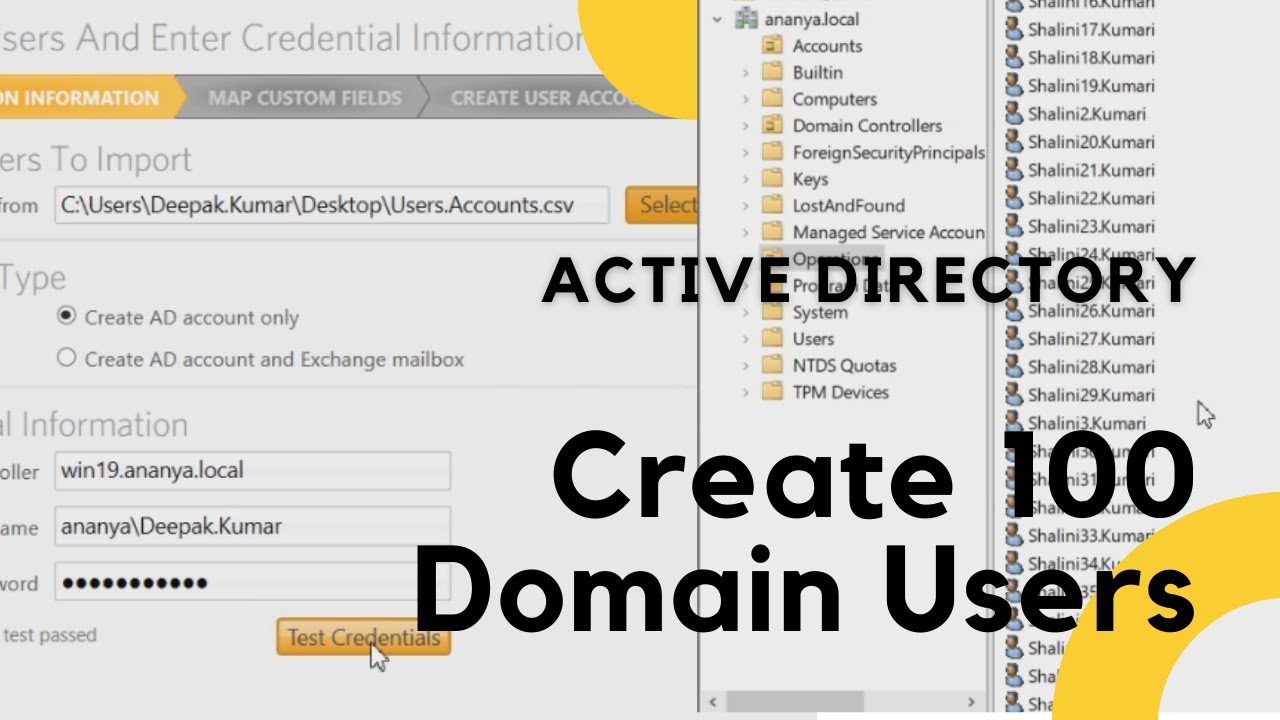
Task: Click the user icon for Shalini21.Kumari
Action: [1013, 169]
